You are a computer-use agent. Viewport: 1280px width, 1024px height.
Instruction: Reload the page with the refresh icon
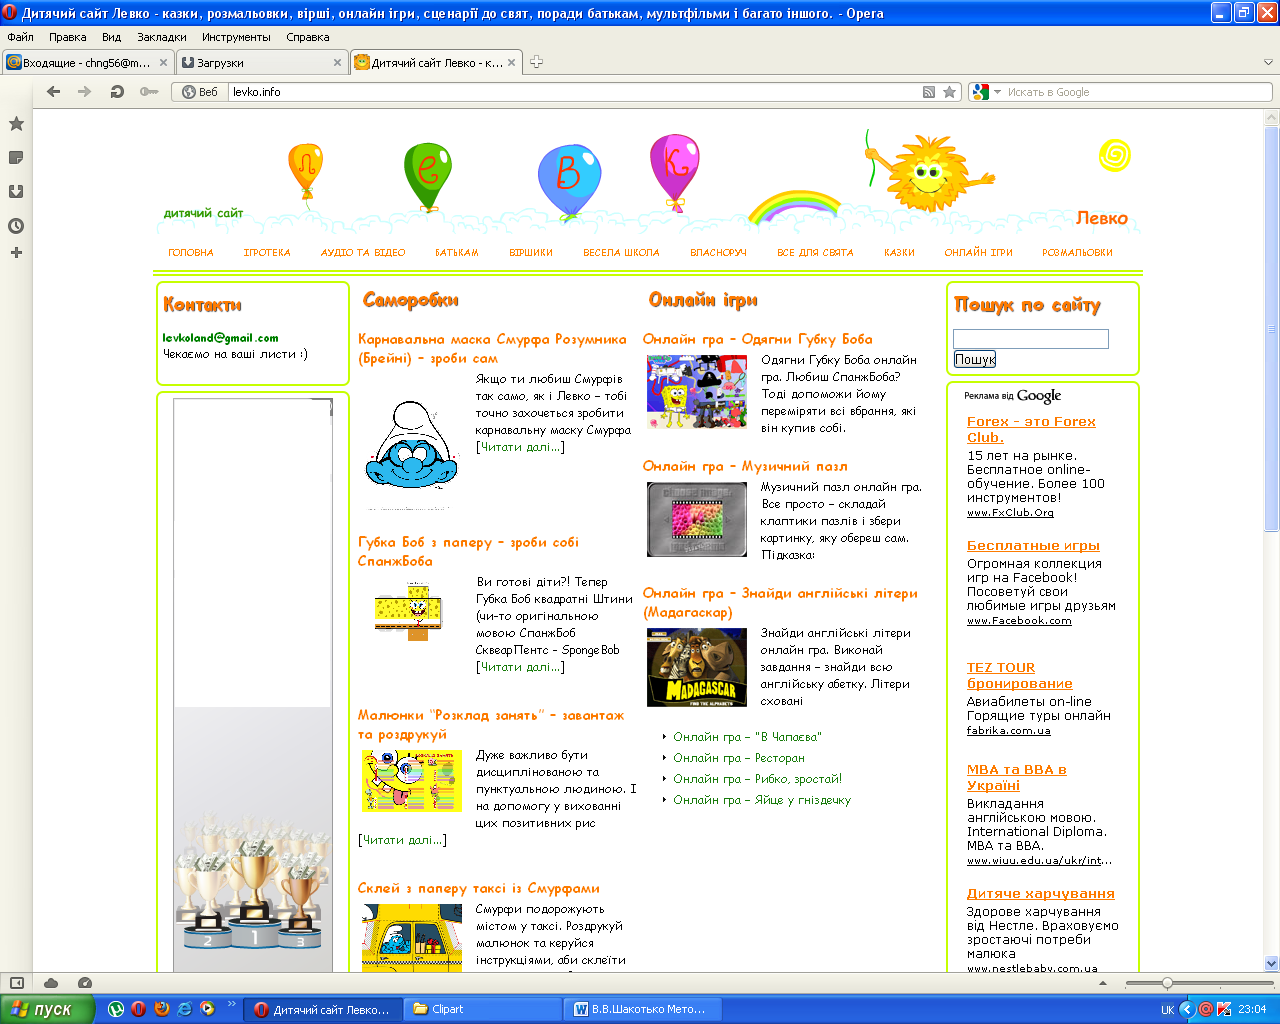pos(117,92)
